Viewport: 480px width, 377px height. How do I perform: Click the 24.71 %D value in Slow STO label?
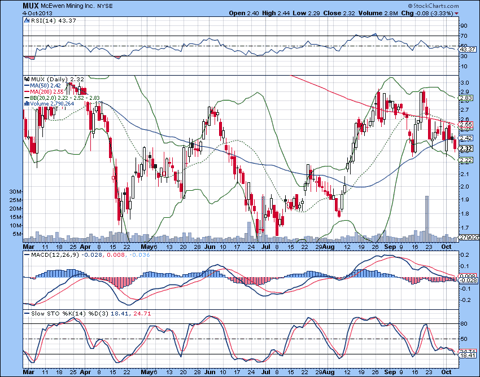(x=142, y=314)
